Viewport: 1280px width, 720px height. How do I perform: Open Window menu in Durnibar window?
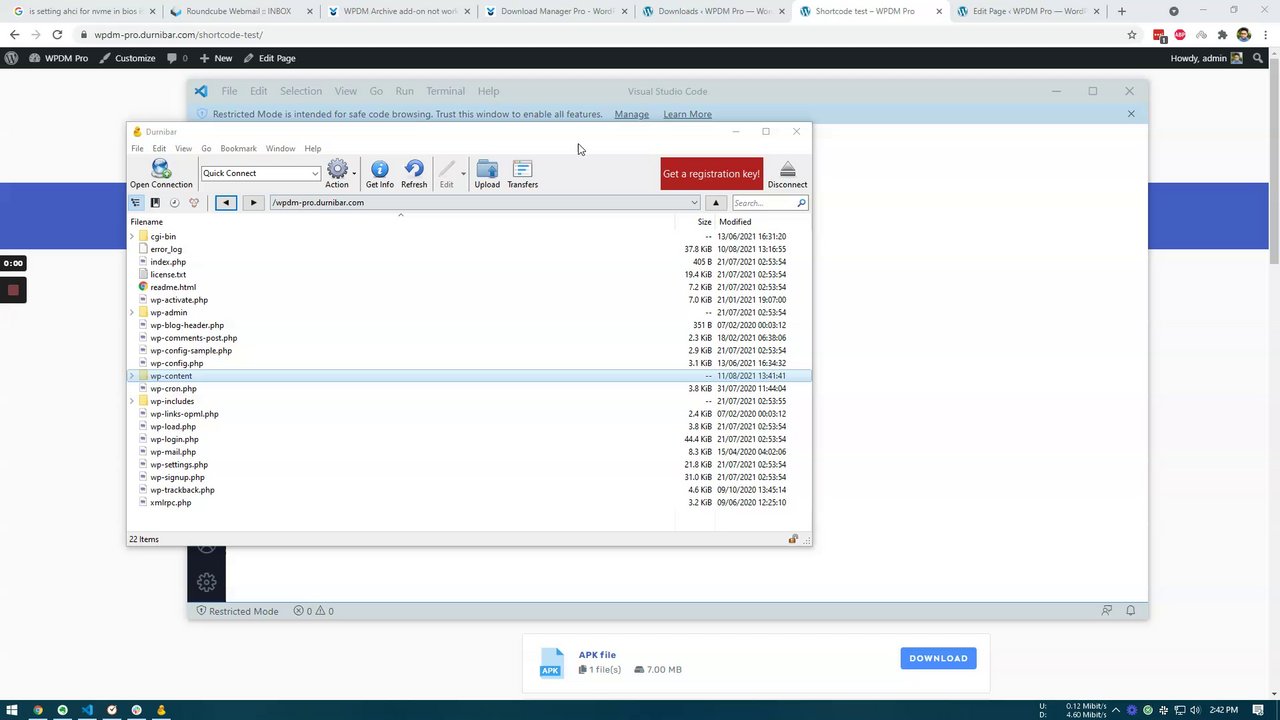280,148
